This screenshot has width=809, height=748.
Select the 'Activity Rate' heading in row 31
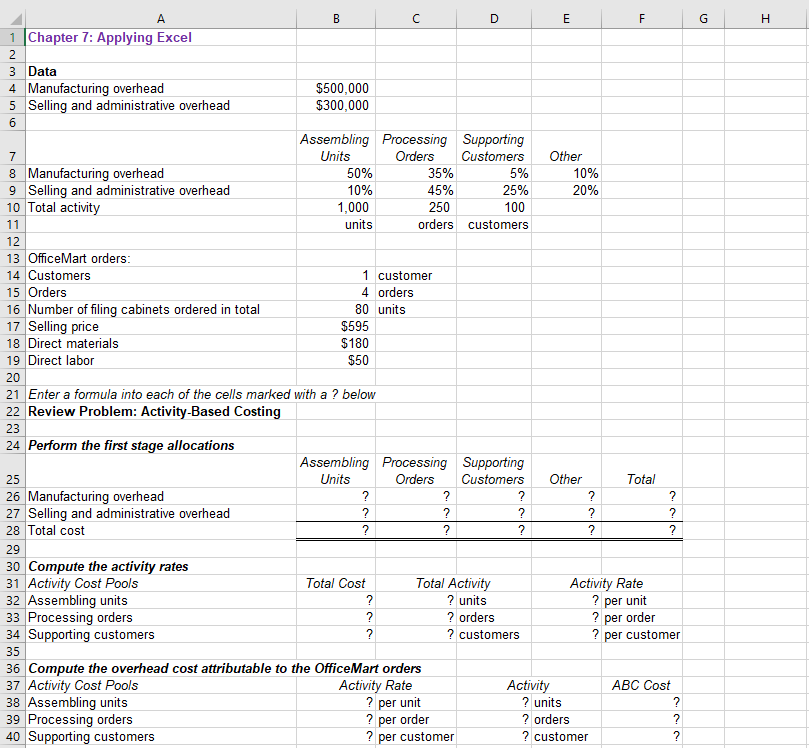point(606,583)
